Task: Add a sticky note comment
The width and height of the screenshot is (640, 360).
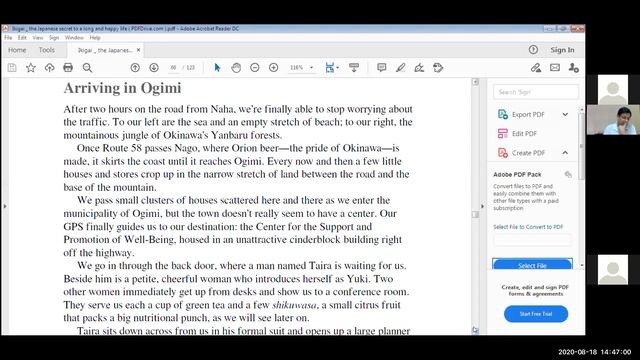Action: tap(382, 68)
